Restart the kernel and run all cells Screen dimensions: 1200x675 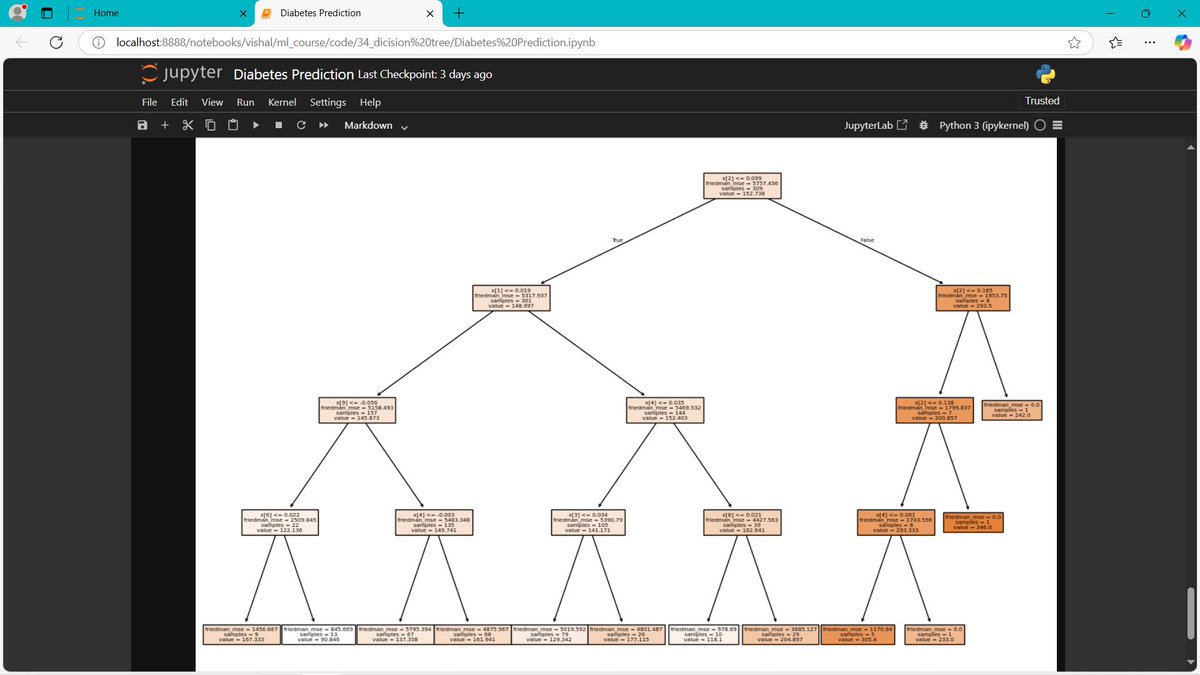pos(324,125)
